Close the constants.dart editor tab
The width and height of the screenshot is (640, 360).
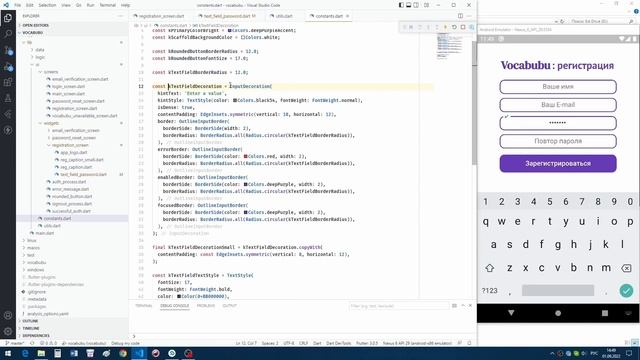tap(348, 16)
